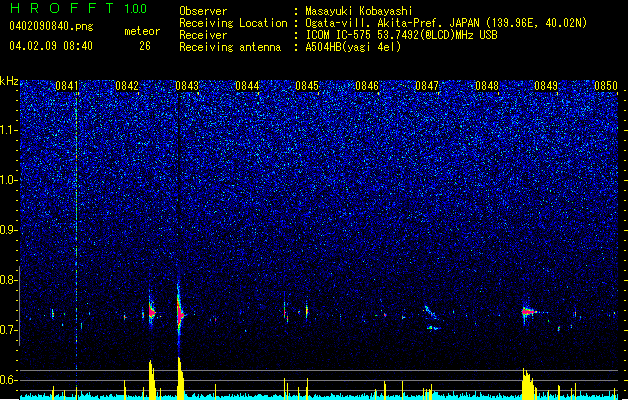Click the 0.6 kHz axis label
Screen dimensions: 629x400
tap(9, 380)
